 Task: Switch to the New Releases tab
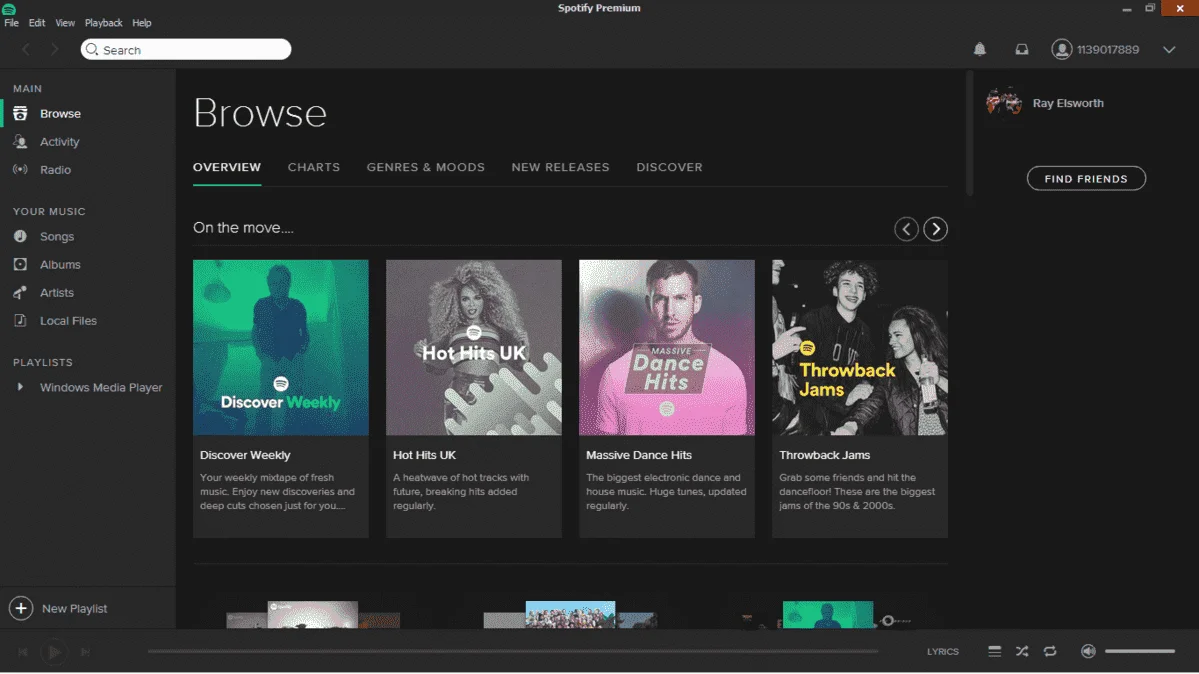click(x=561, y=167)
